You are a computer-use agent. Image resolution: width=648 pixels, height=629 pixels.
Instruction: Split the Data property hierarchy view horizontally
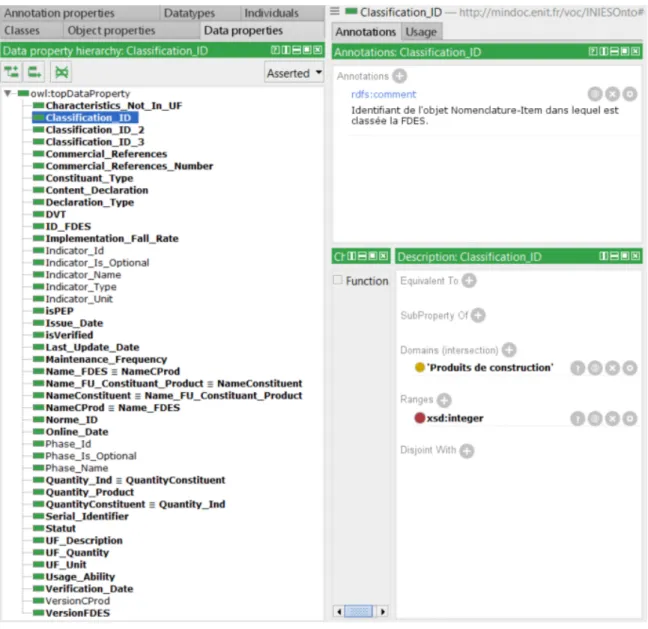point(297,50)
